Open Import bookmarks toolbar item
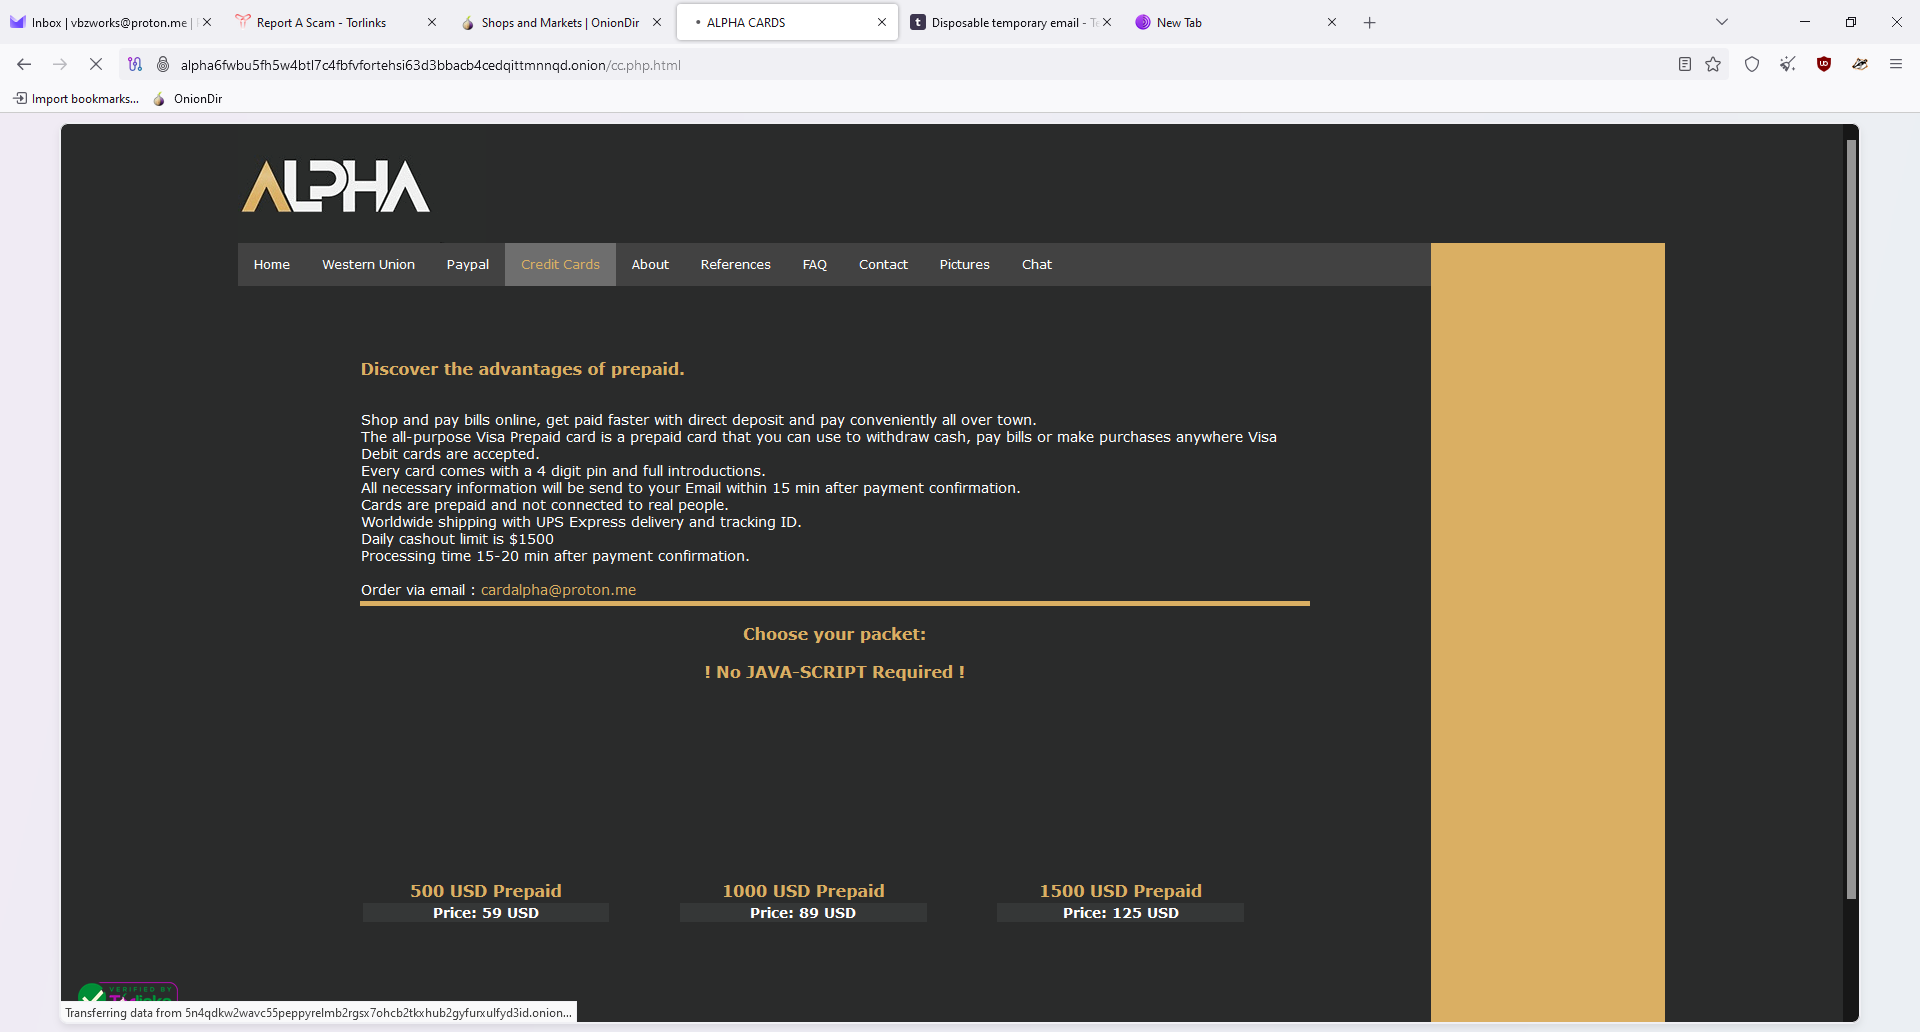This screenshot has height=1032, width=1920. [x=76, y=98]
